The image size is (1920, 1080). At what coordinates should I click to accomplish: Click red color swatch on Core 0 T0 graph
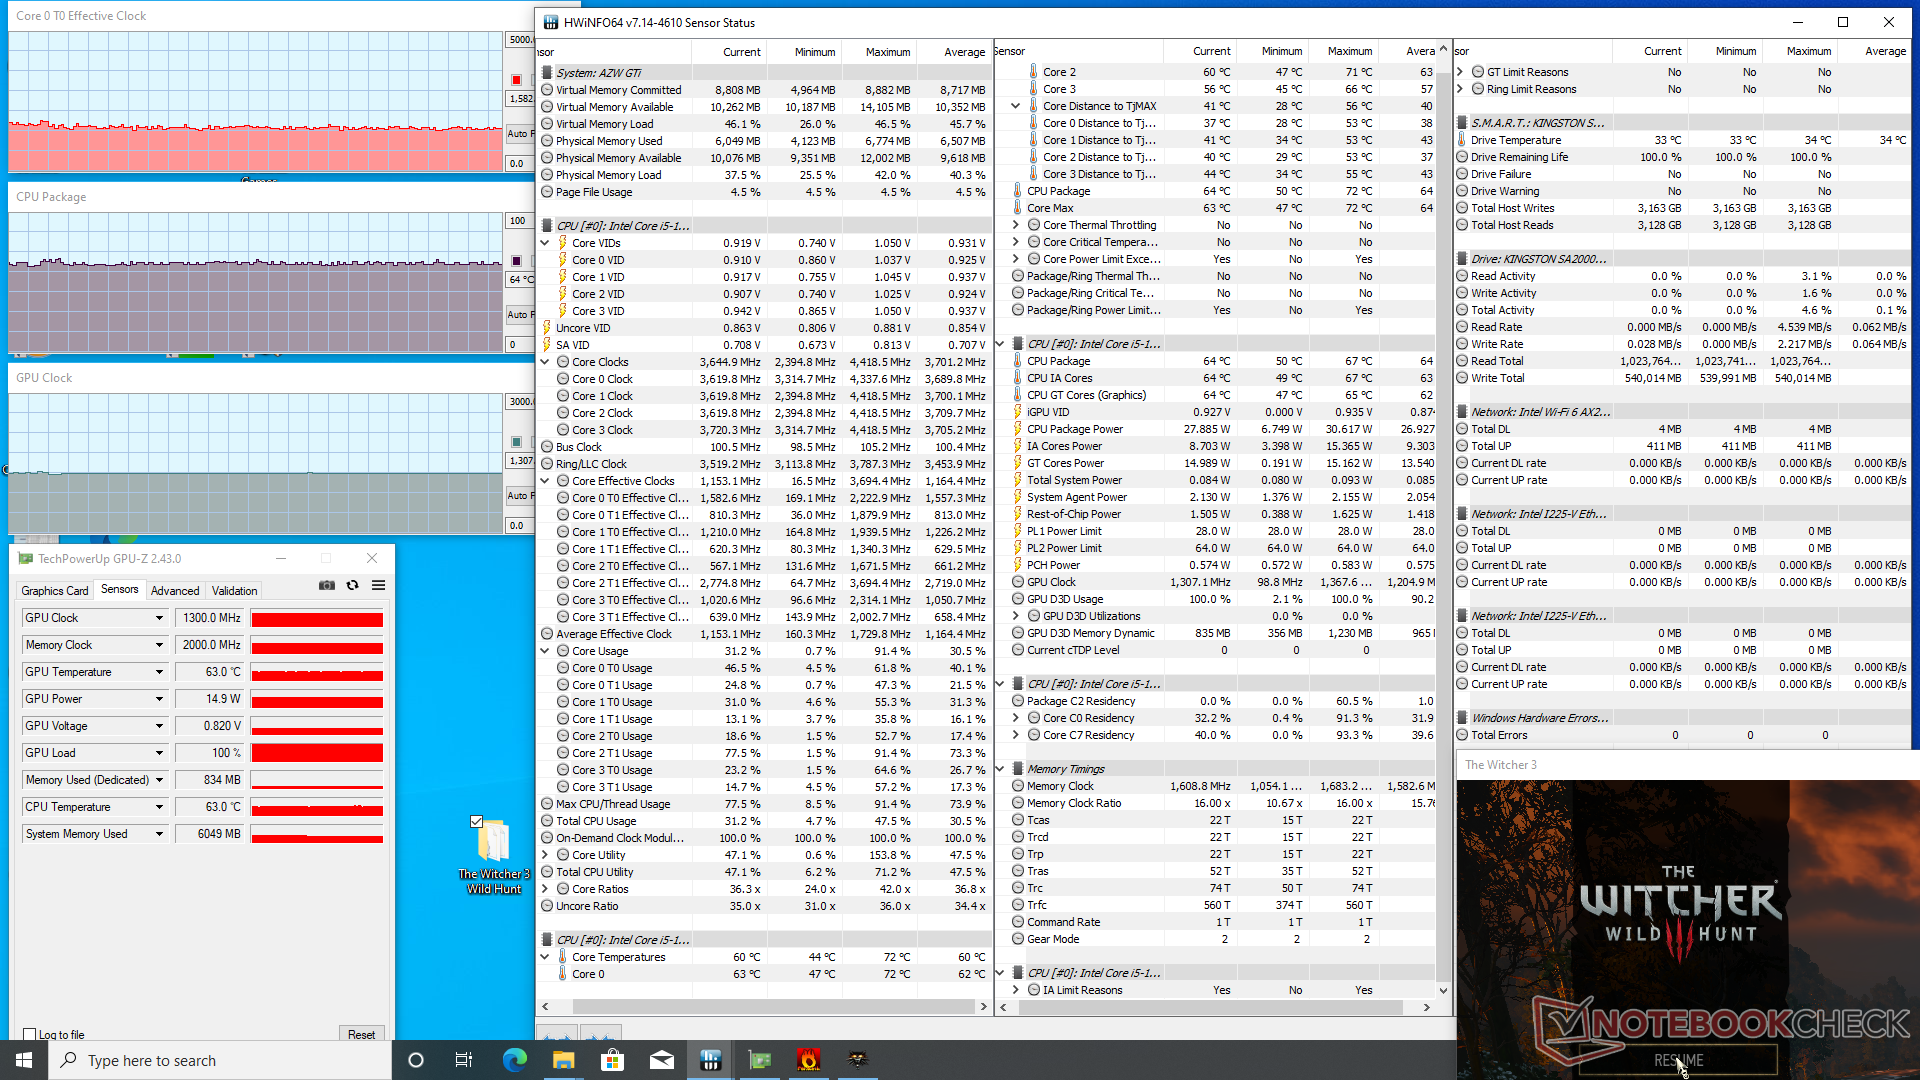click(x=516, y=80)
